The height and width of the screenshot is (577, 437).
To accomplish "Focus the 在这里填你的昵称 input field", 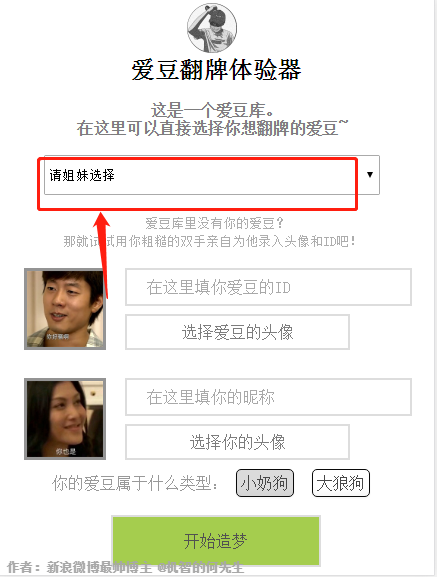I will (x=268, y=397).
